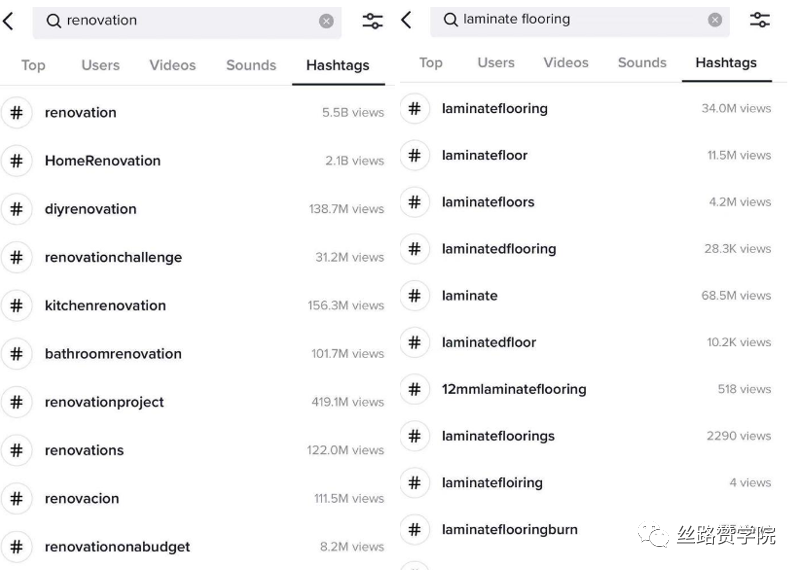Viewport: 801px width, 570px height.
Task: Open the diyrenovation hashtag
Action: [x=90, y=209]
